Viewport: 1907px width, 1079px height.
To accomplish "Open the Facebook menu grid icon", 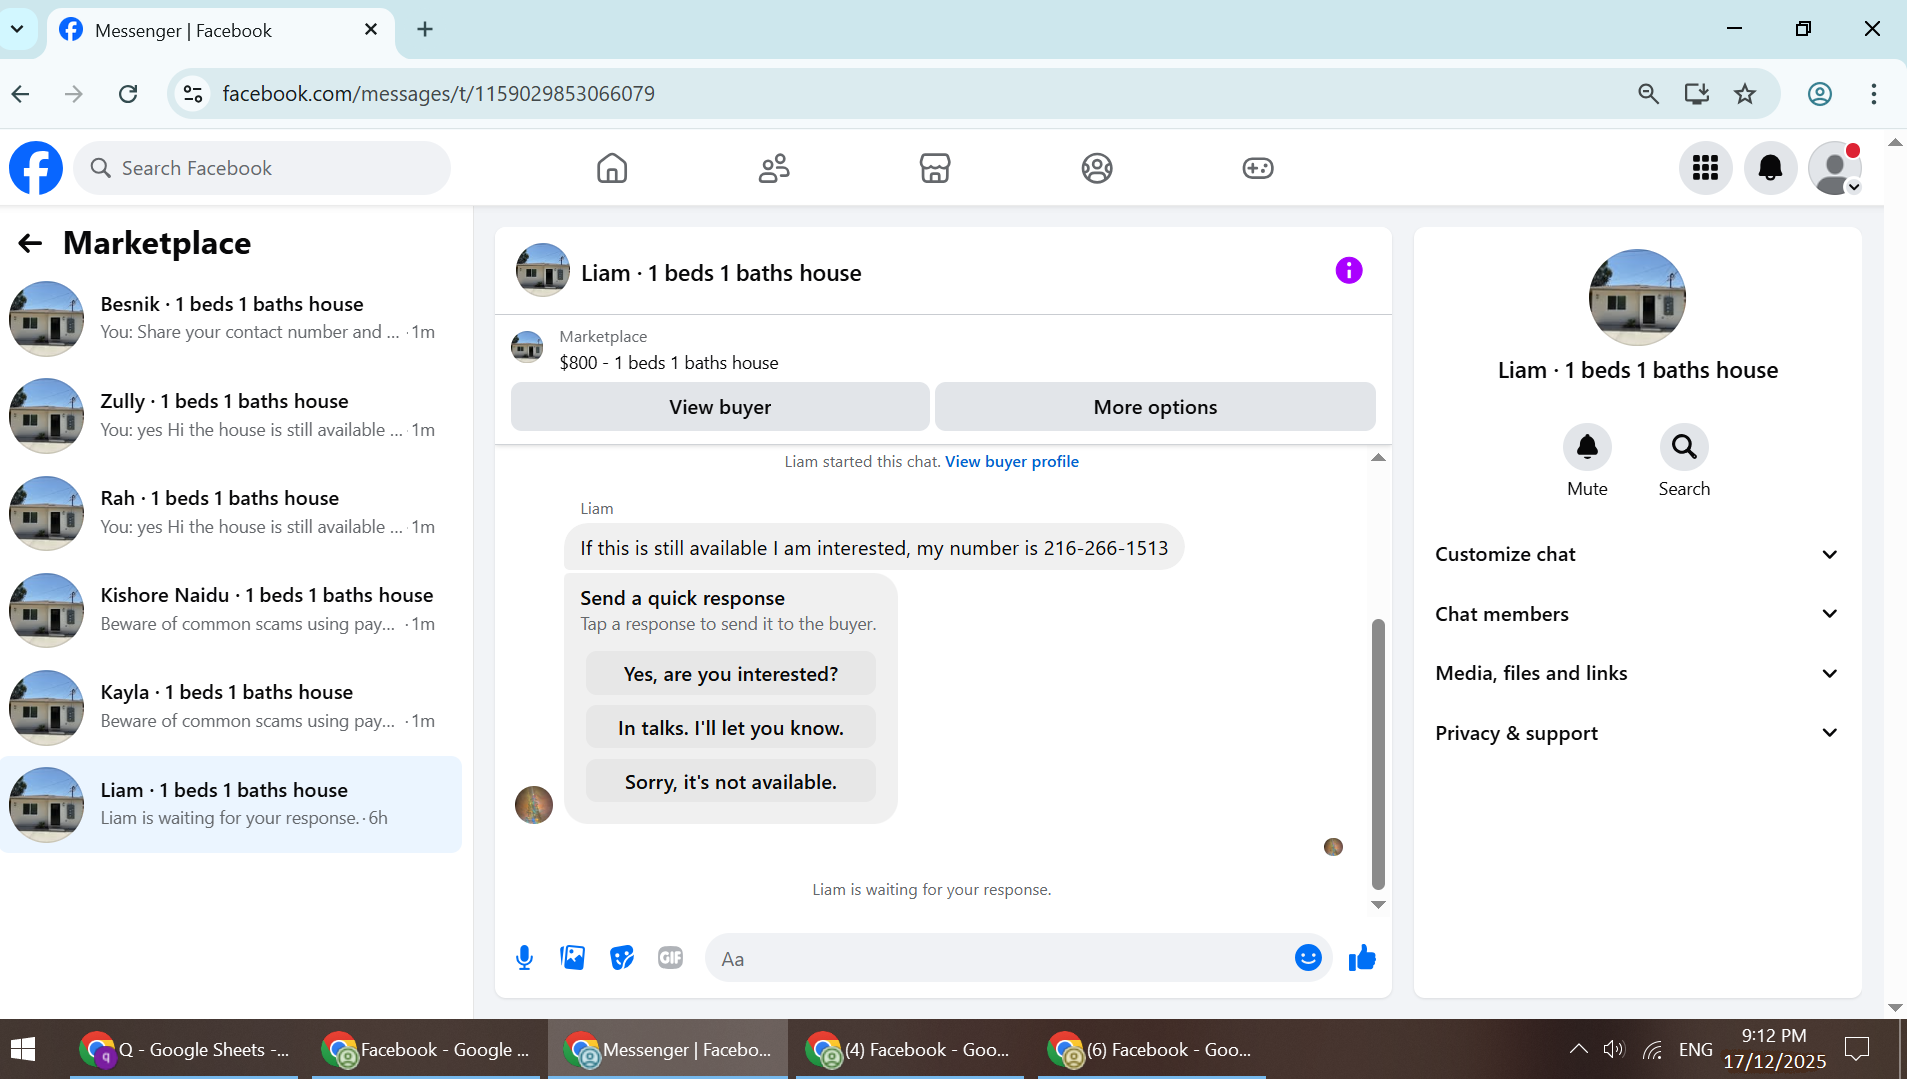I will pos(1706,168).
